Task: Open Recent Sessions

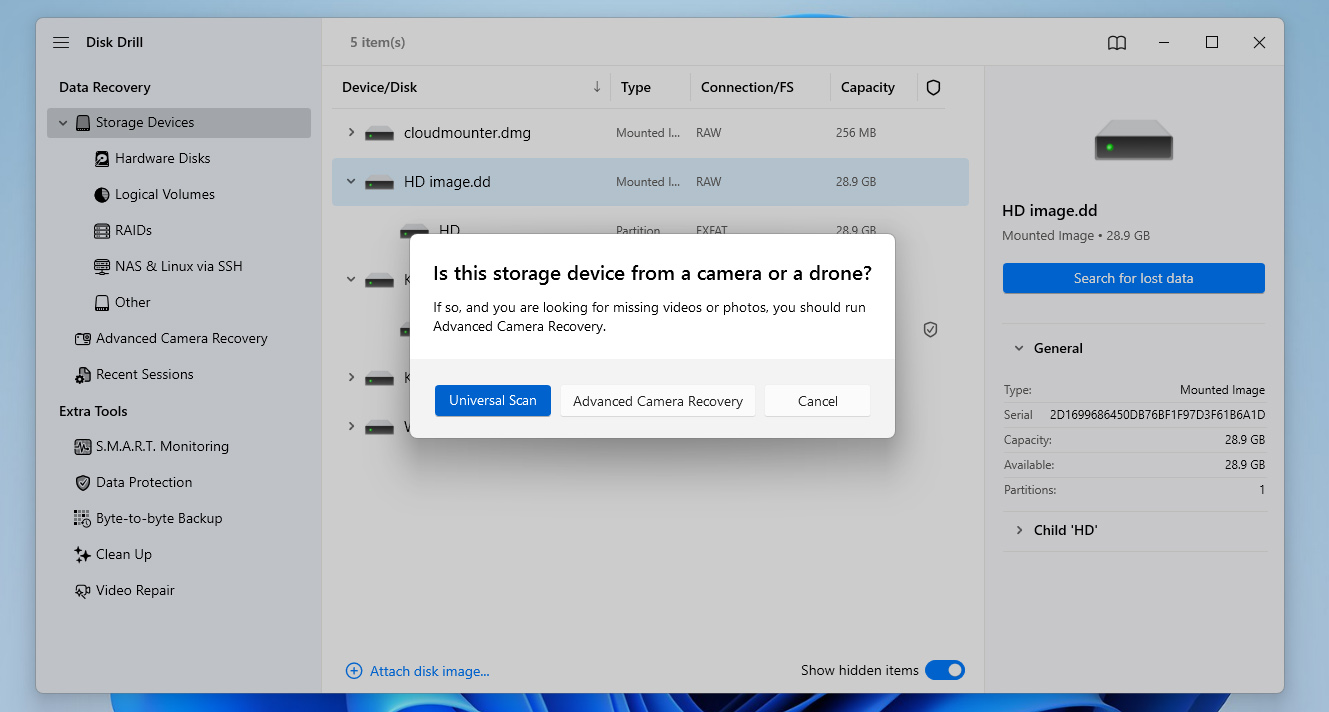Action: coord(145,375)
